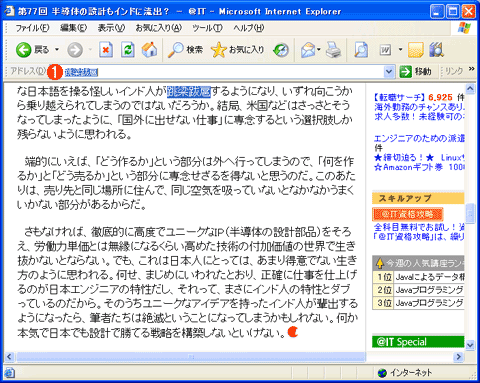
Task: Click the Stop loading icon
Action: click(106, 50)
